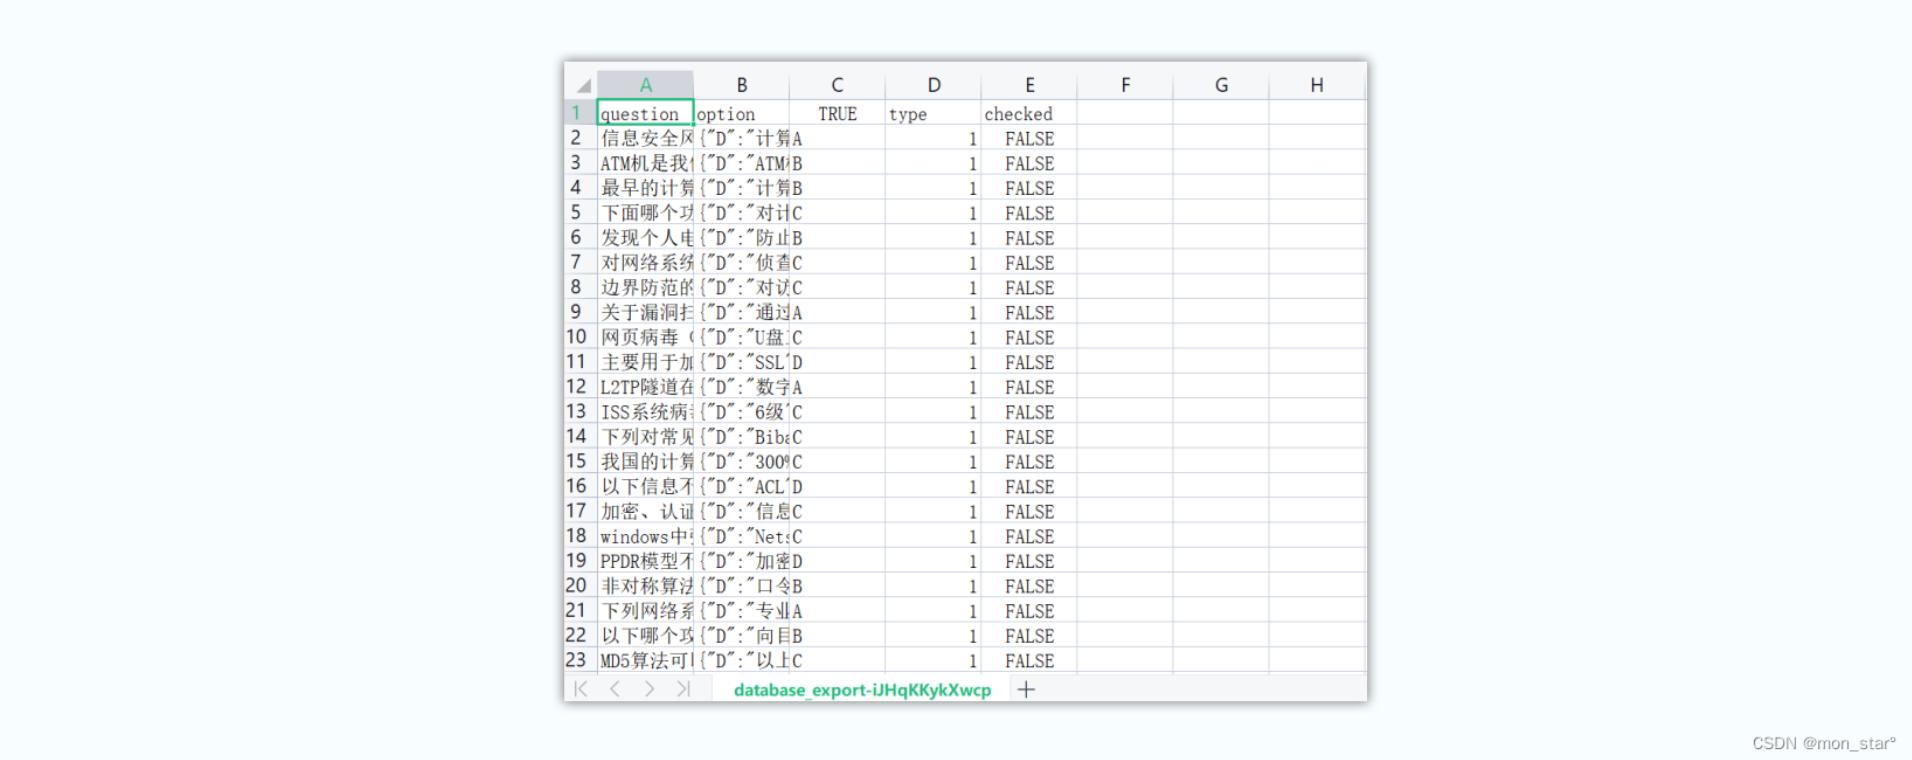Add a new sheet with plus icon
This screenshot has width=1912, height=760.
[1026, 689]
